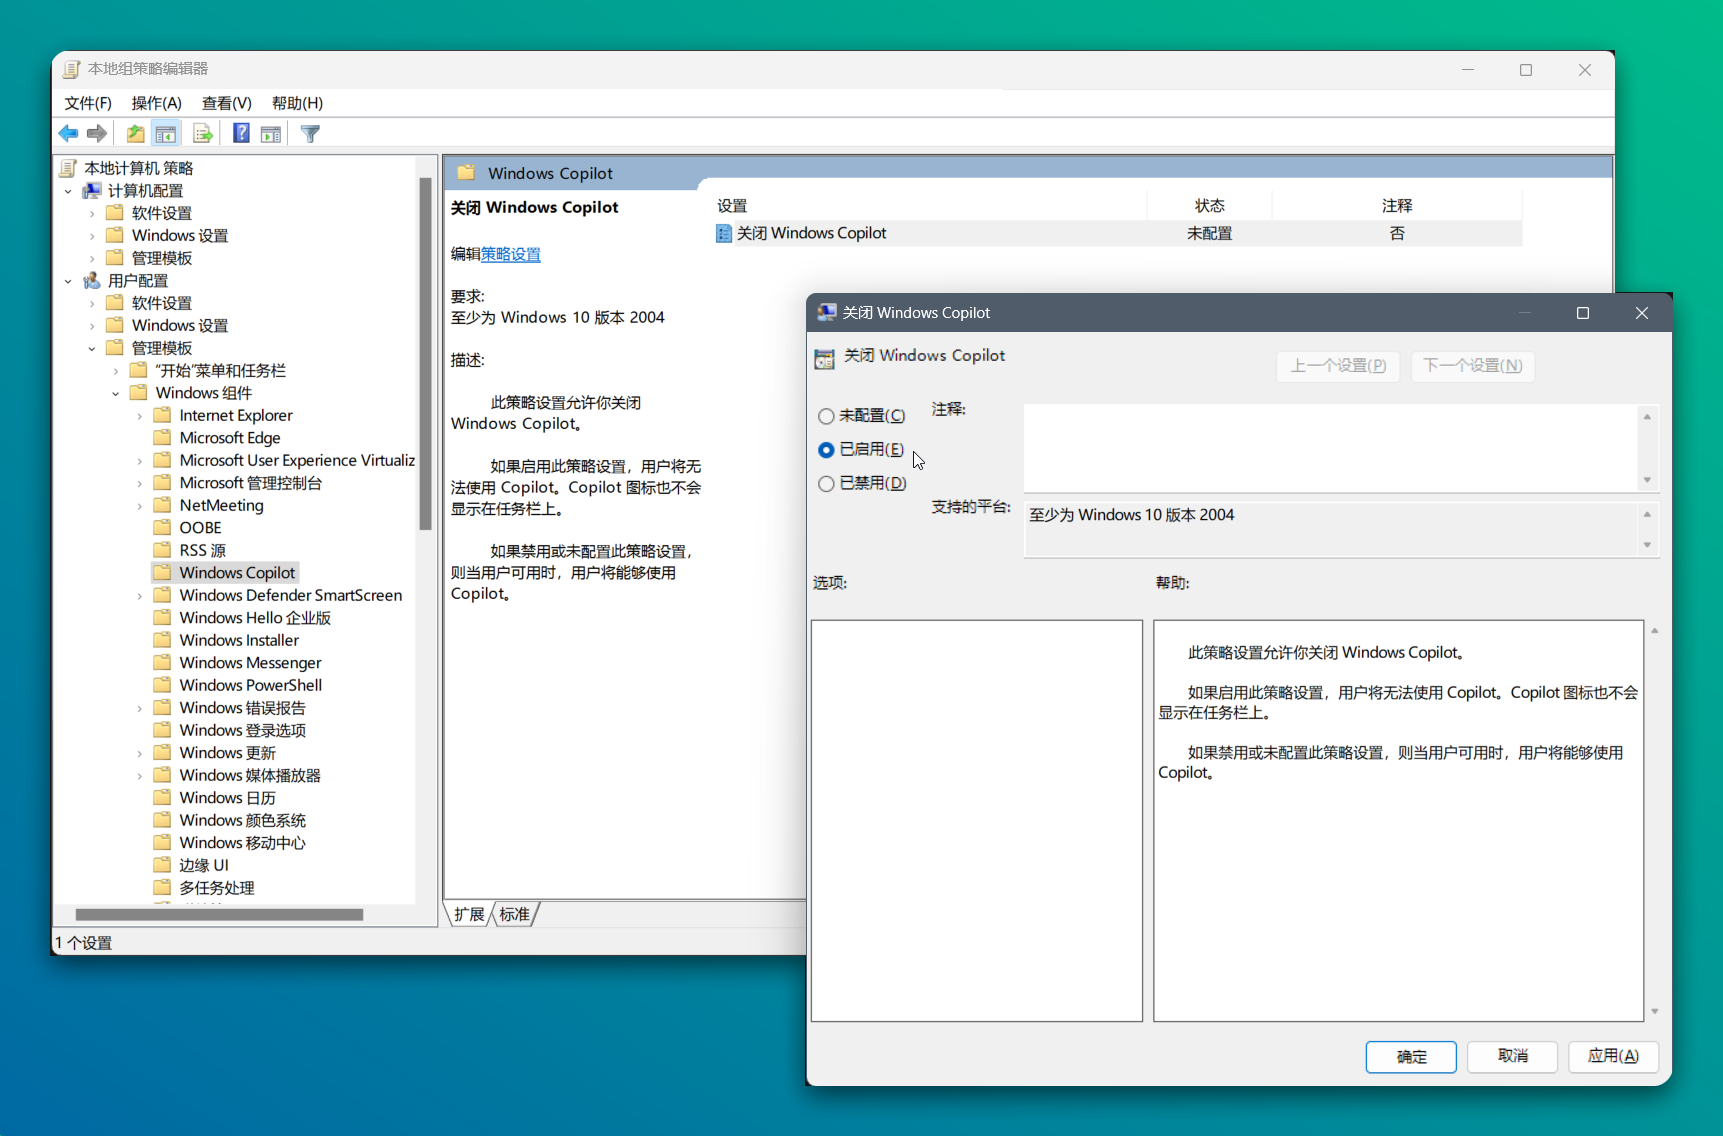Click the 计算机配置 computer icon
Viewport: 1723px width, 1136px height.
pos(92,190)
